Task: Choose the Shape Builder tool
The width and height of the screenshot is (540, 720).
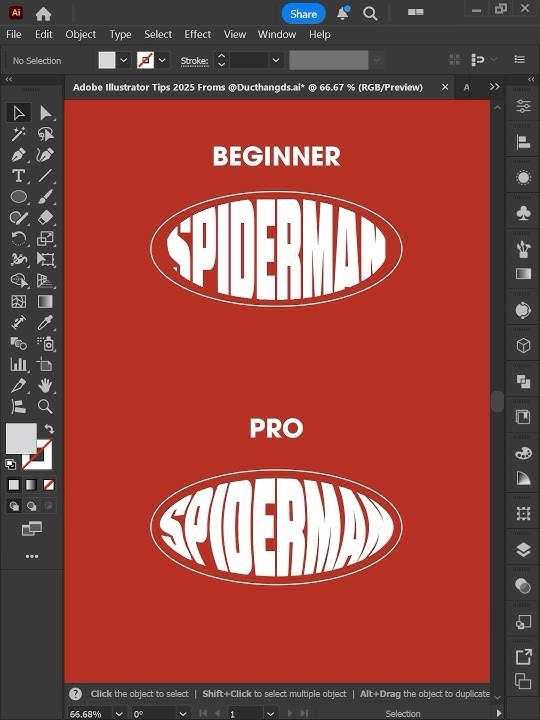Action: click(x=18, y=281)
